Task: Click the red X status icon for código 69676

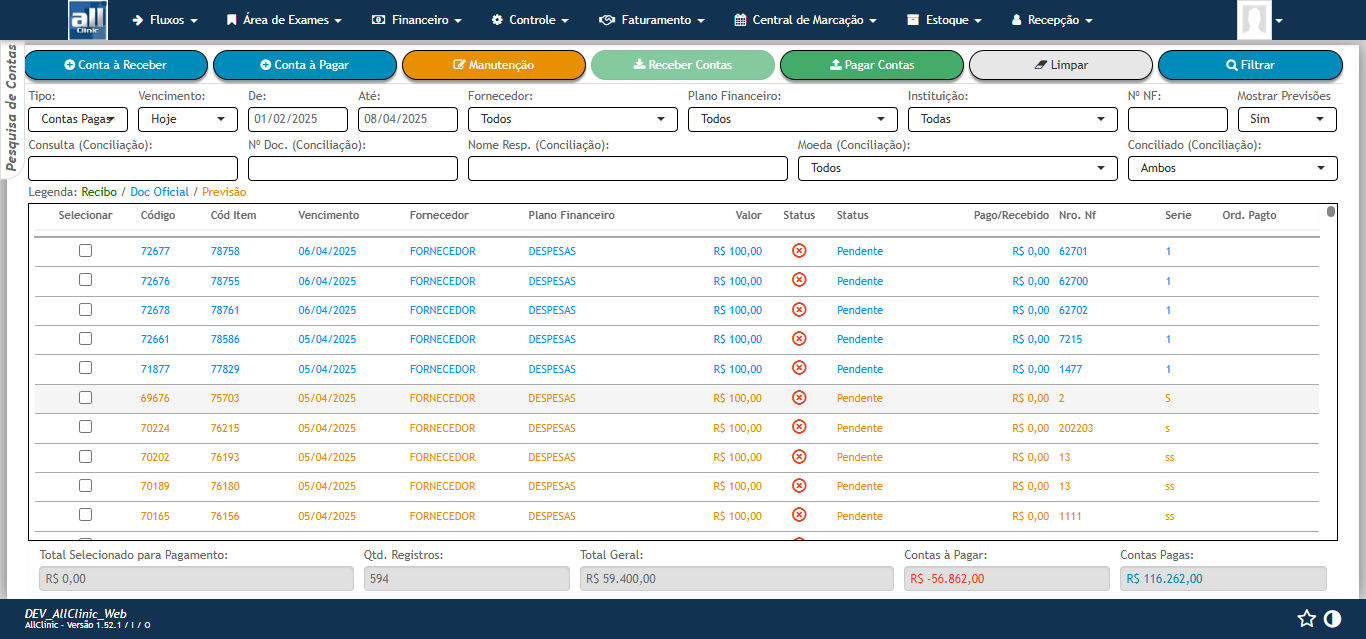Action: [x=798, y=398]
